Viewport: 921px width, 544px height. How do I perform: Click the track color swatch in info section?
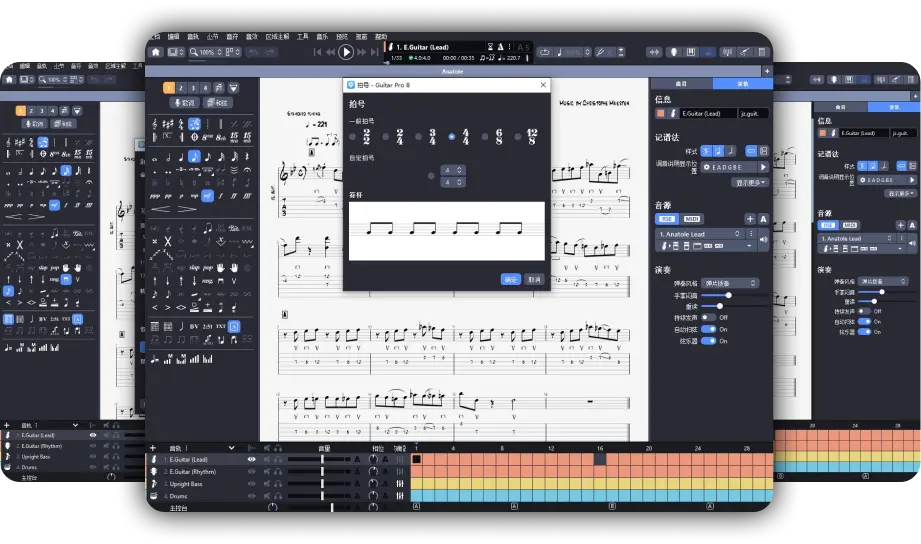pos(659,114)
